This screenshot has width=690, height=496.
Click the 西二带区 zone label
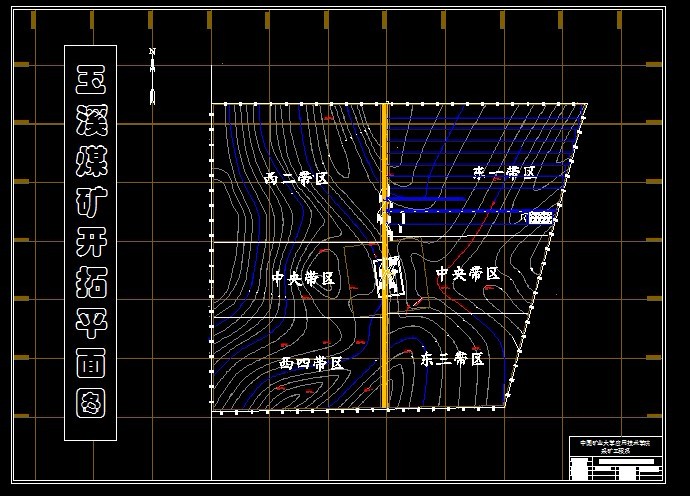(296, 179)
